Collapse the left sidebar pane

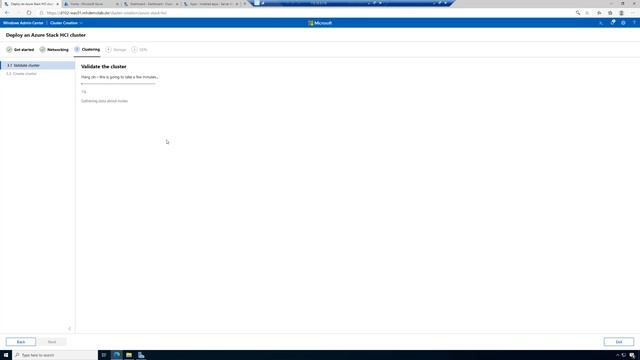click(x=69, y=329)
